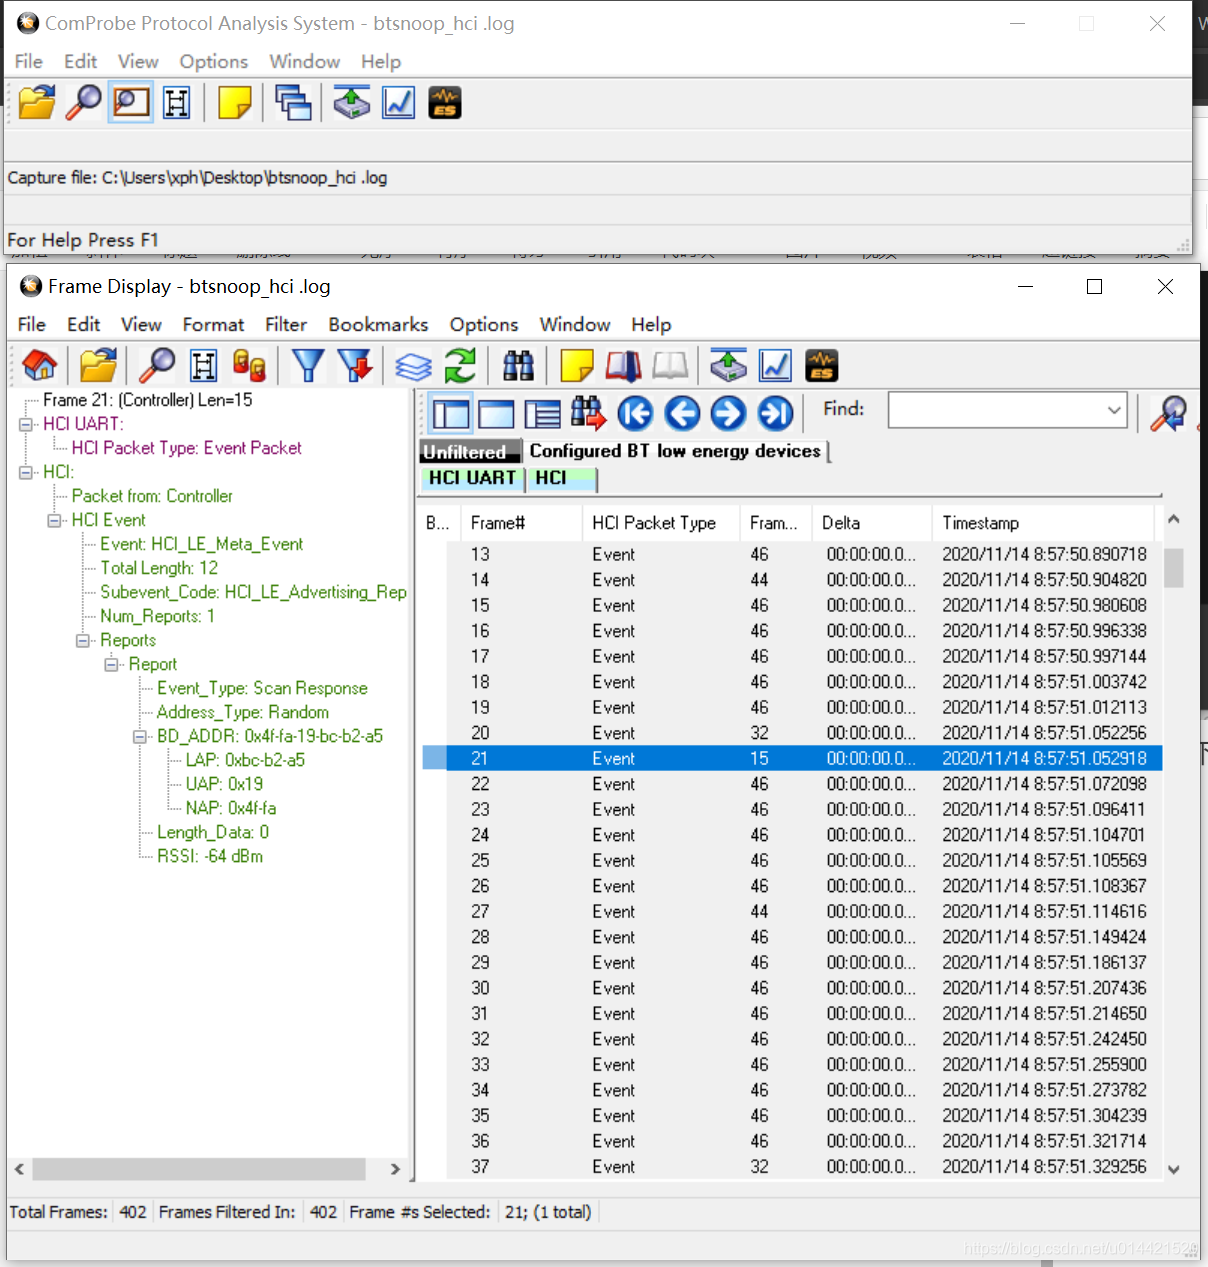1208x1267 pixels.
Task: Click the search magnifier icon beside Find box
Action: coord(1169,412)
